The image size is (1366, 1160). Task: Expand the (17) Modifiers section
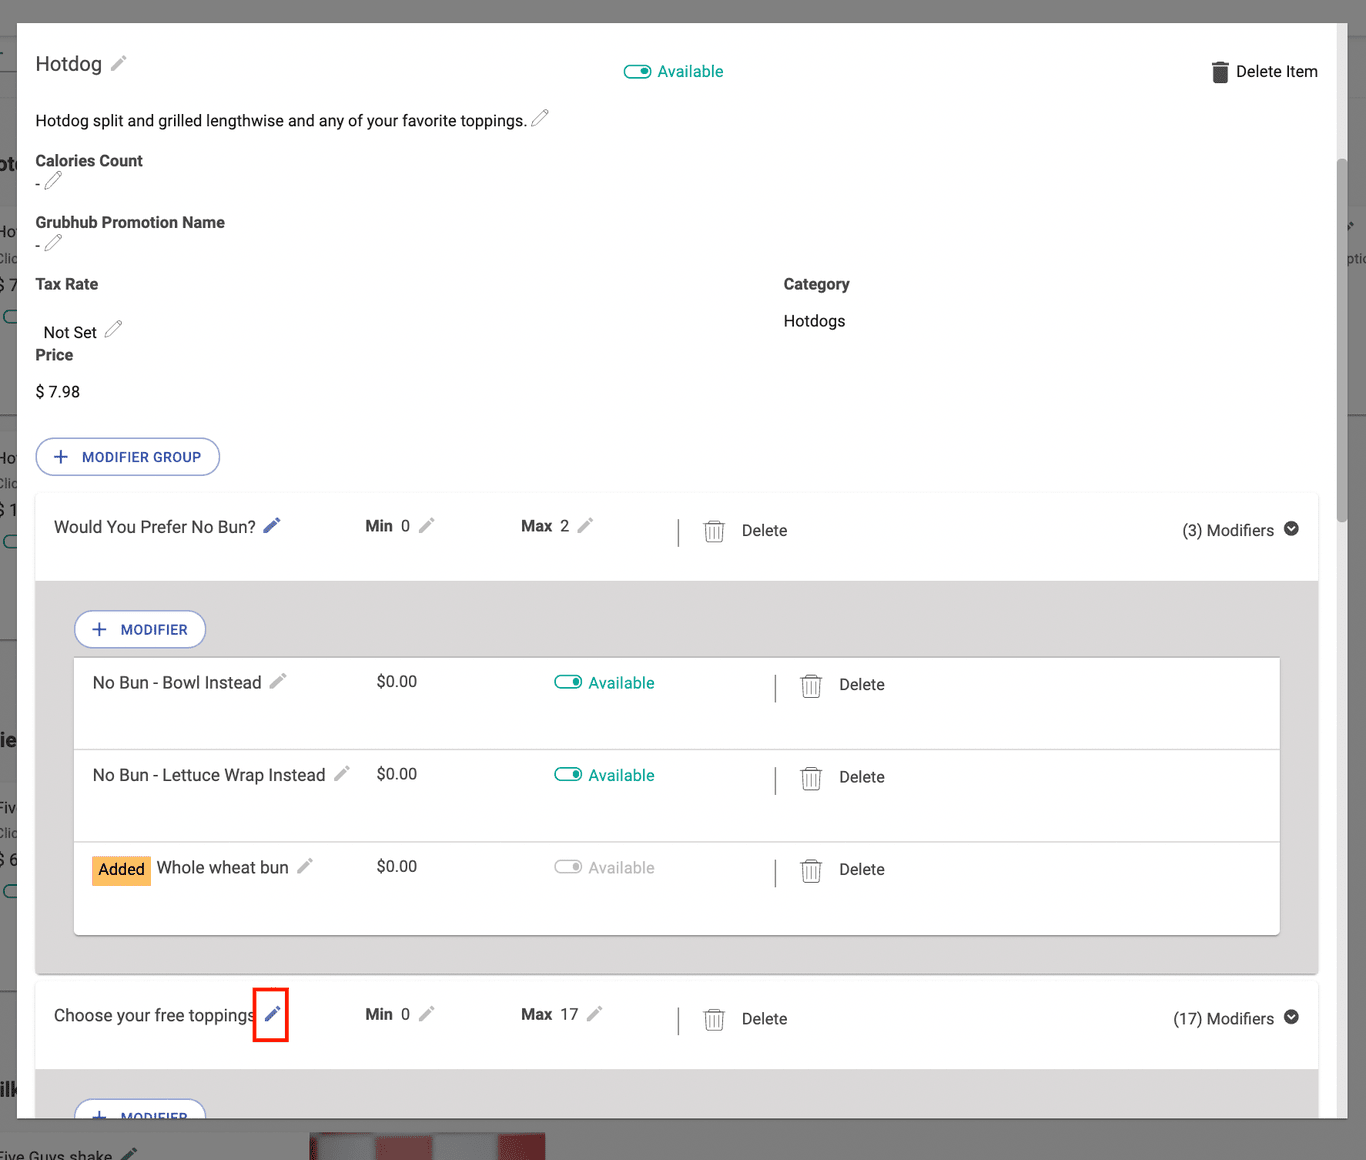1291,1017
